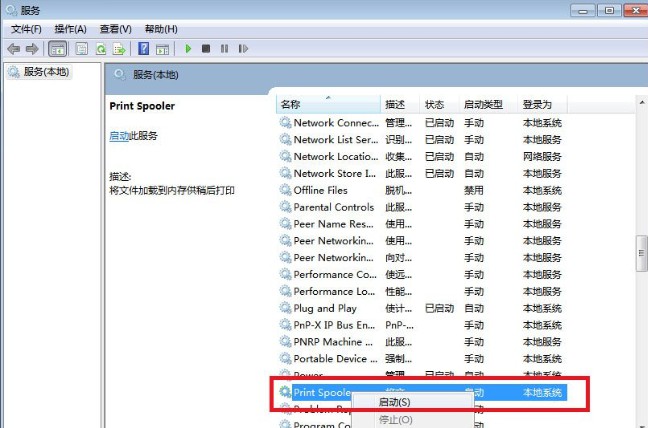Screen dimensions: 648x428
Task: Click the Refresh toolbar icon
Action: [100, 48]
